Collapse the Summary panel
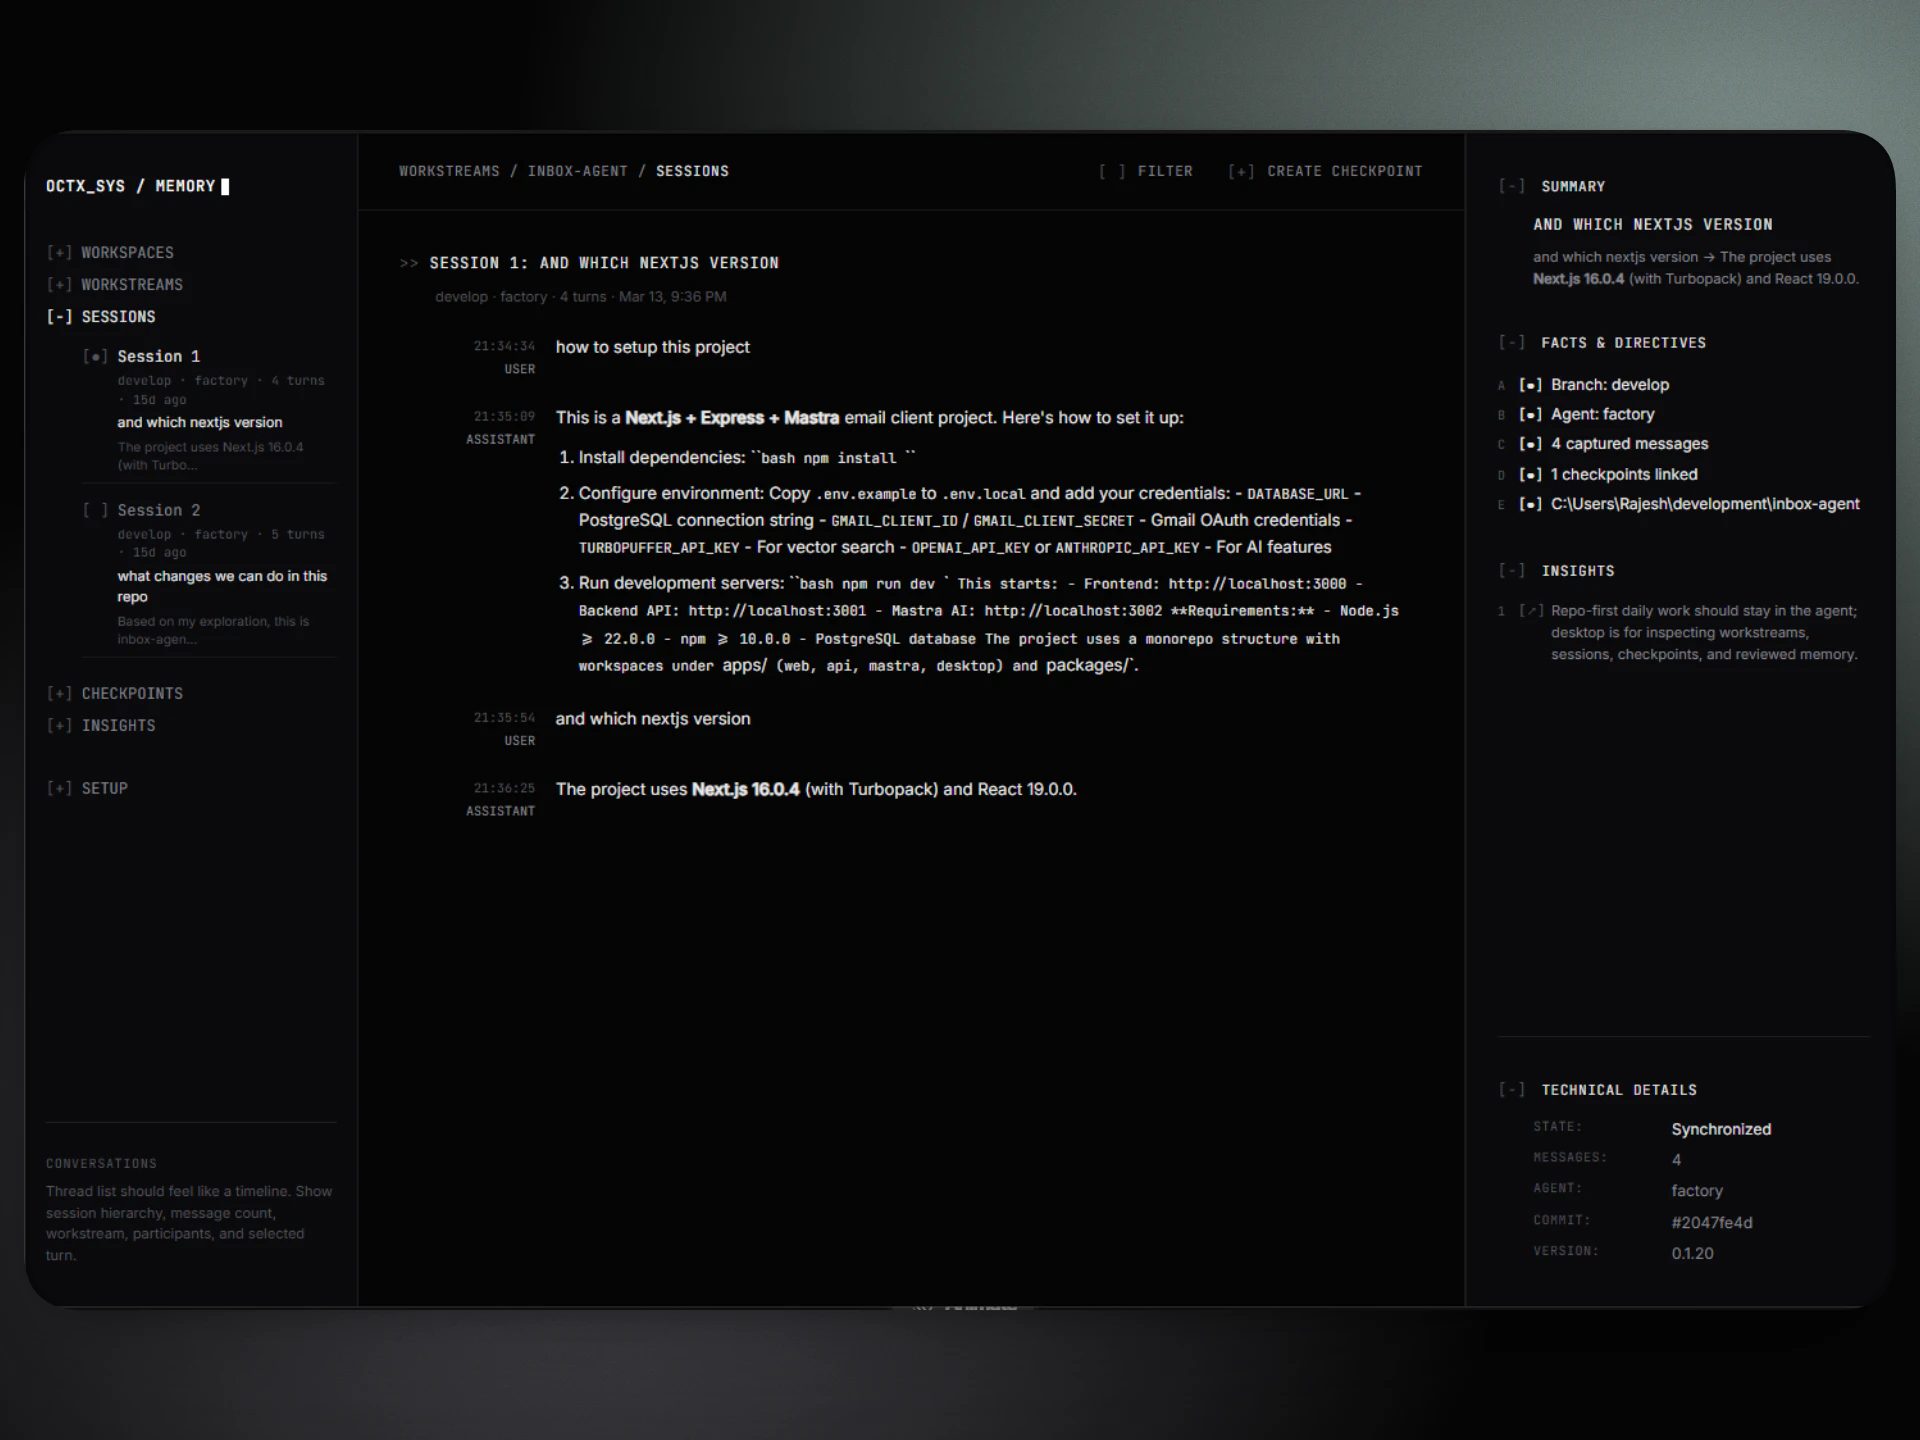 pyautogui.click(x=1512, y=187)
